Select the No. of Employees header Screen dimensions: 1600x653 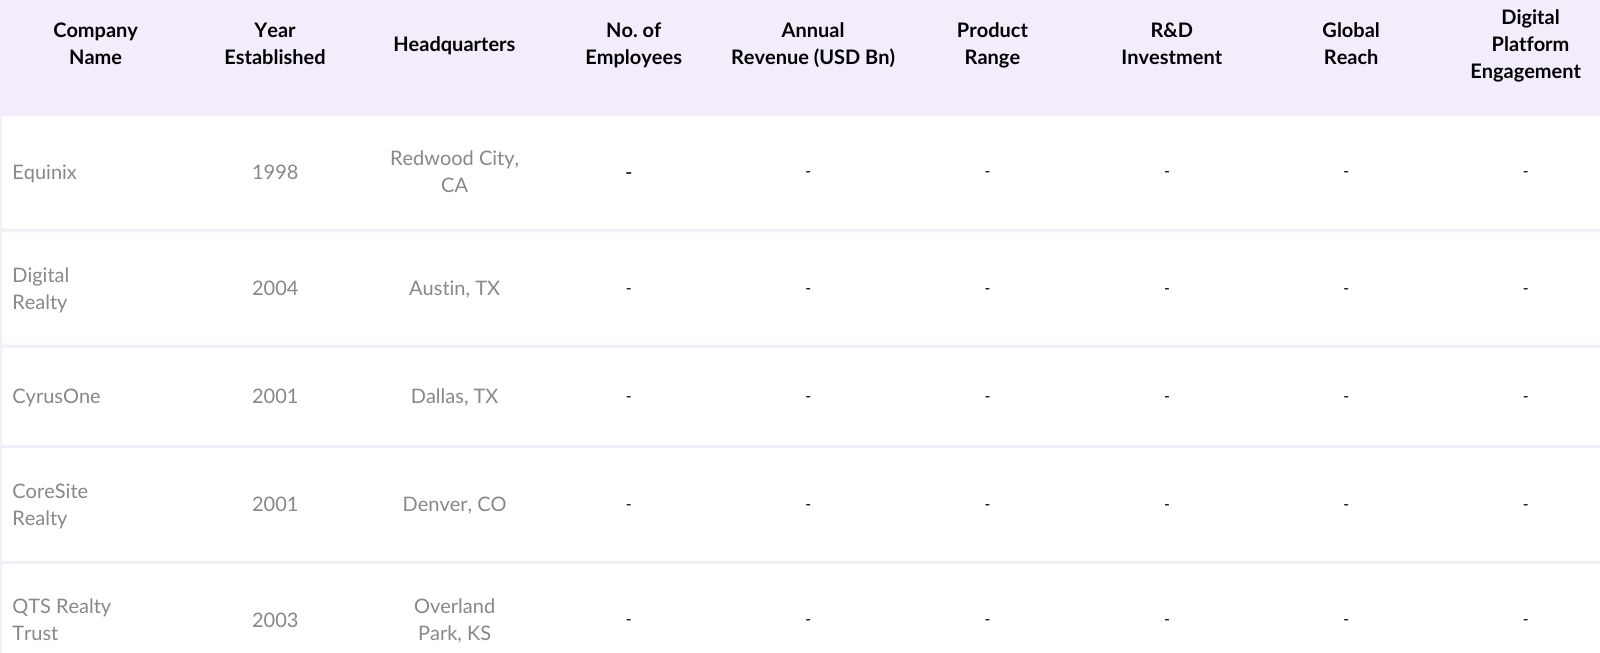pyautogui.click(x=633, y=44)
